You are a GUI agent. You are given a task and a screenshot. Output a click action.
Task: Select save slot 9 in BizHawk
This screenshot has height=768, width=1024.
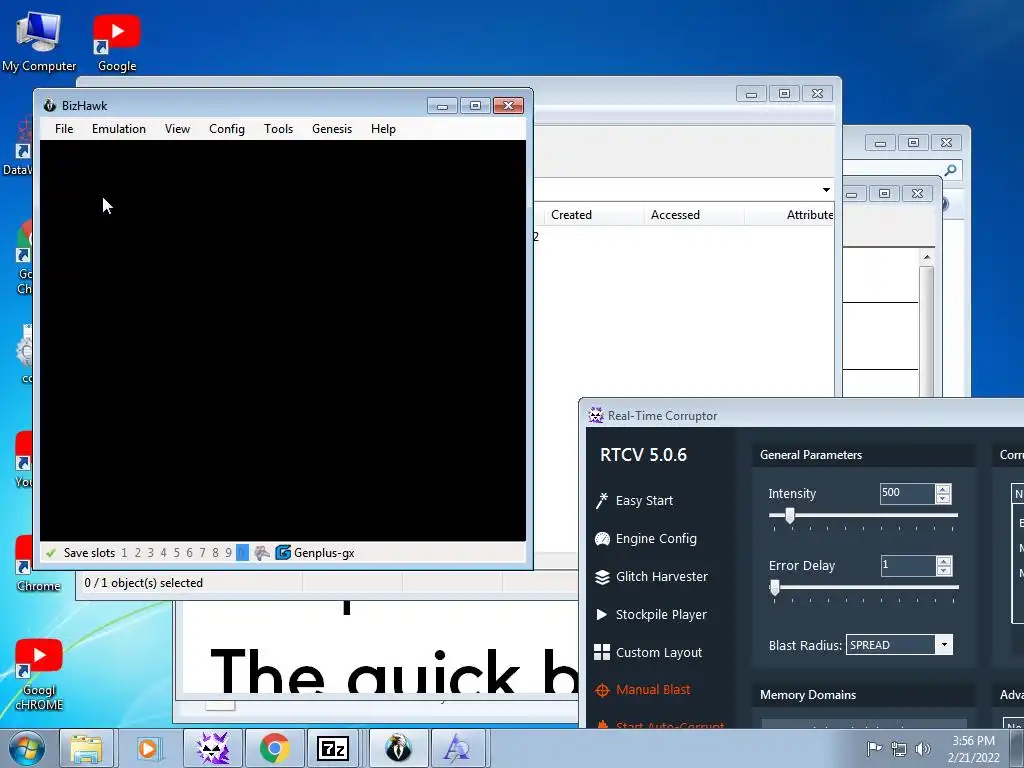229,552
